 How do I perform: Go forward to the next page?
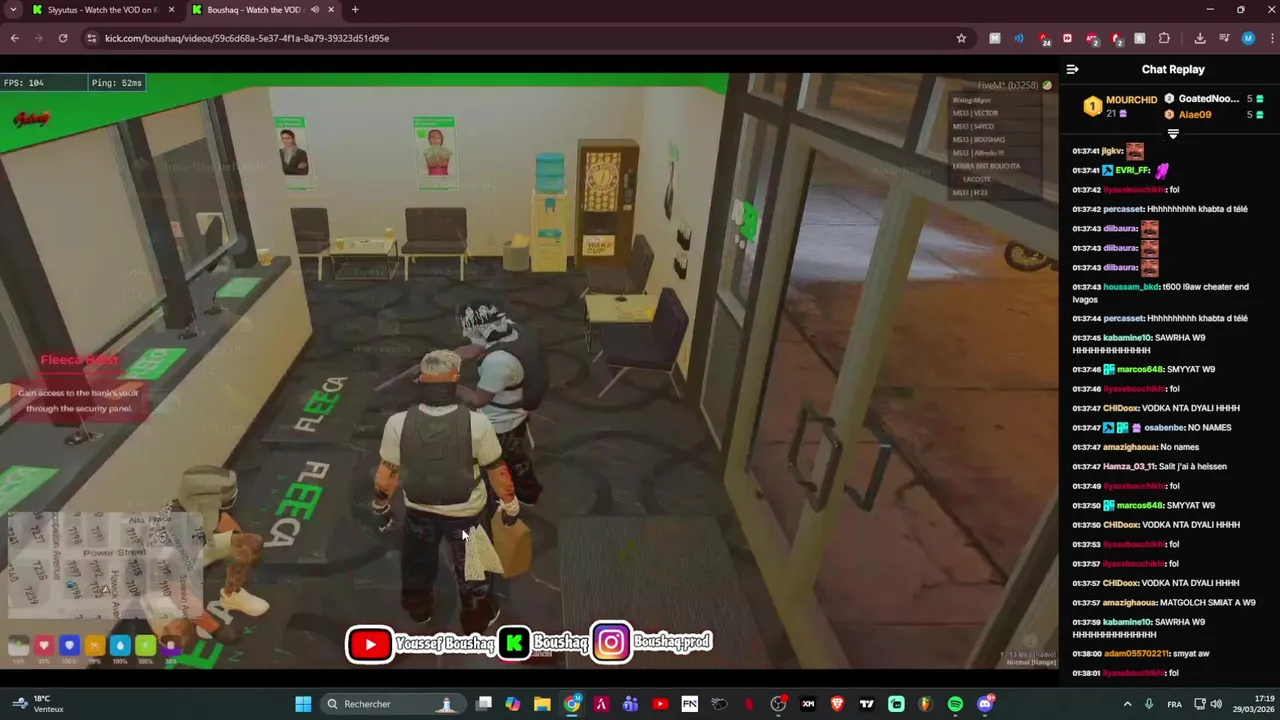(x=39, y=38)
